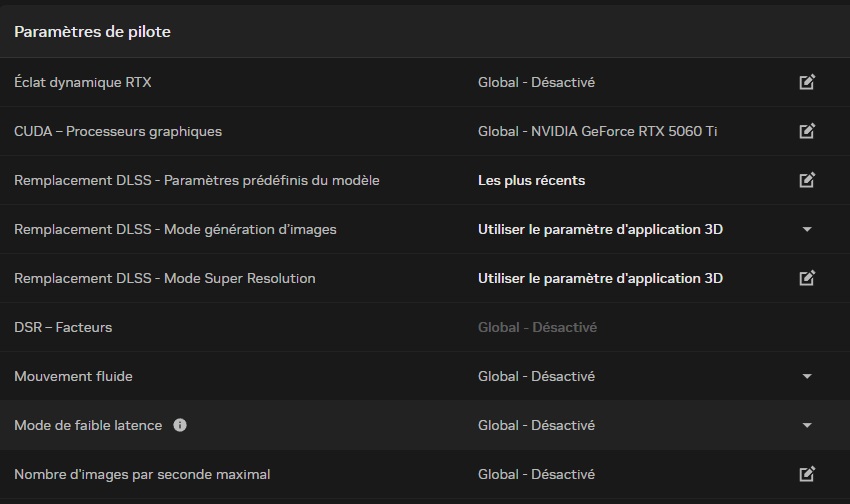Click Global - NVIDIA GeForce RTX 5060 Ti
This screenshot has width=850, height=504.
(x=597, y=131)
